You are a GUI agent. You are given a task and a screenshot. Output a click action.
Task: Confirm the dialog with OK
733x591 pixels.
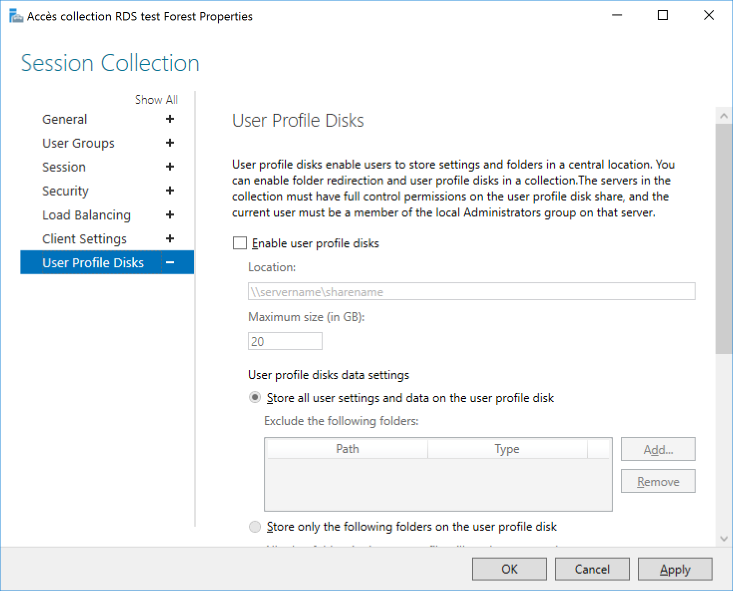pyautogui.click(x=509, y=569)
